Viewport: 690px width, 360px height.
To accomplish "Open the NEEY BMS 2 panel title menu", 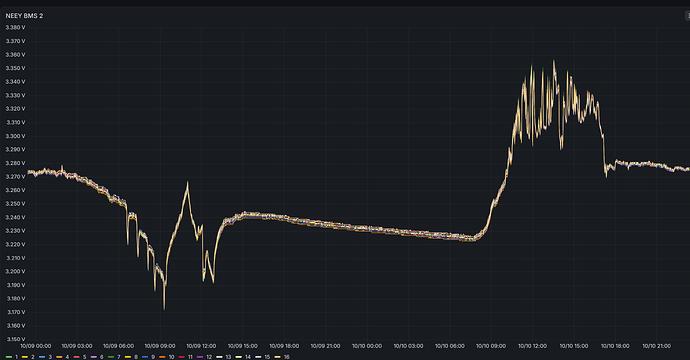I will pyautogui.click(x=24, y=16).
